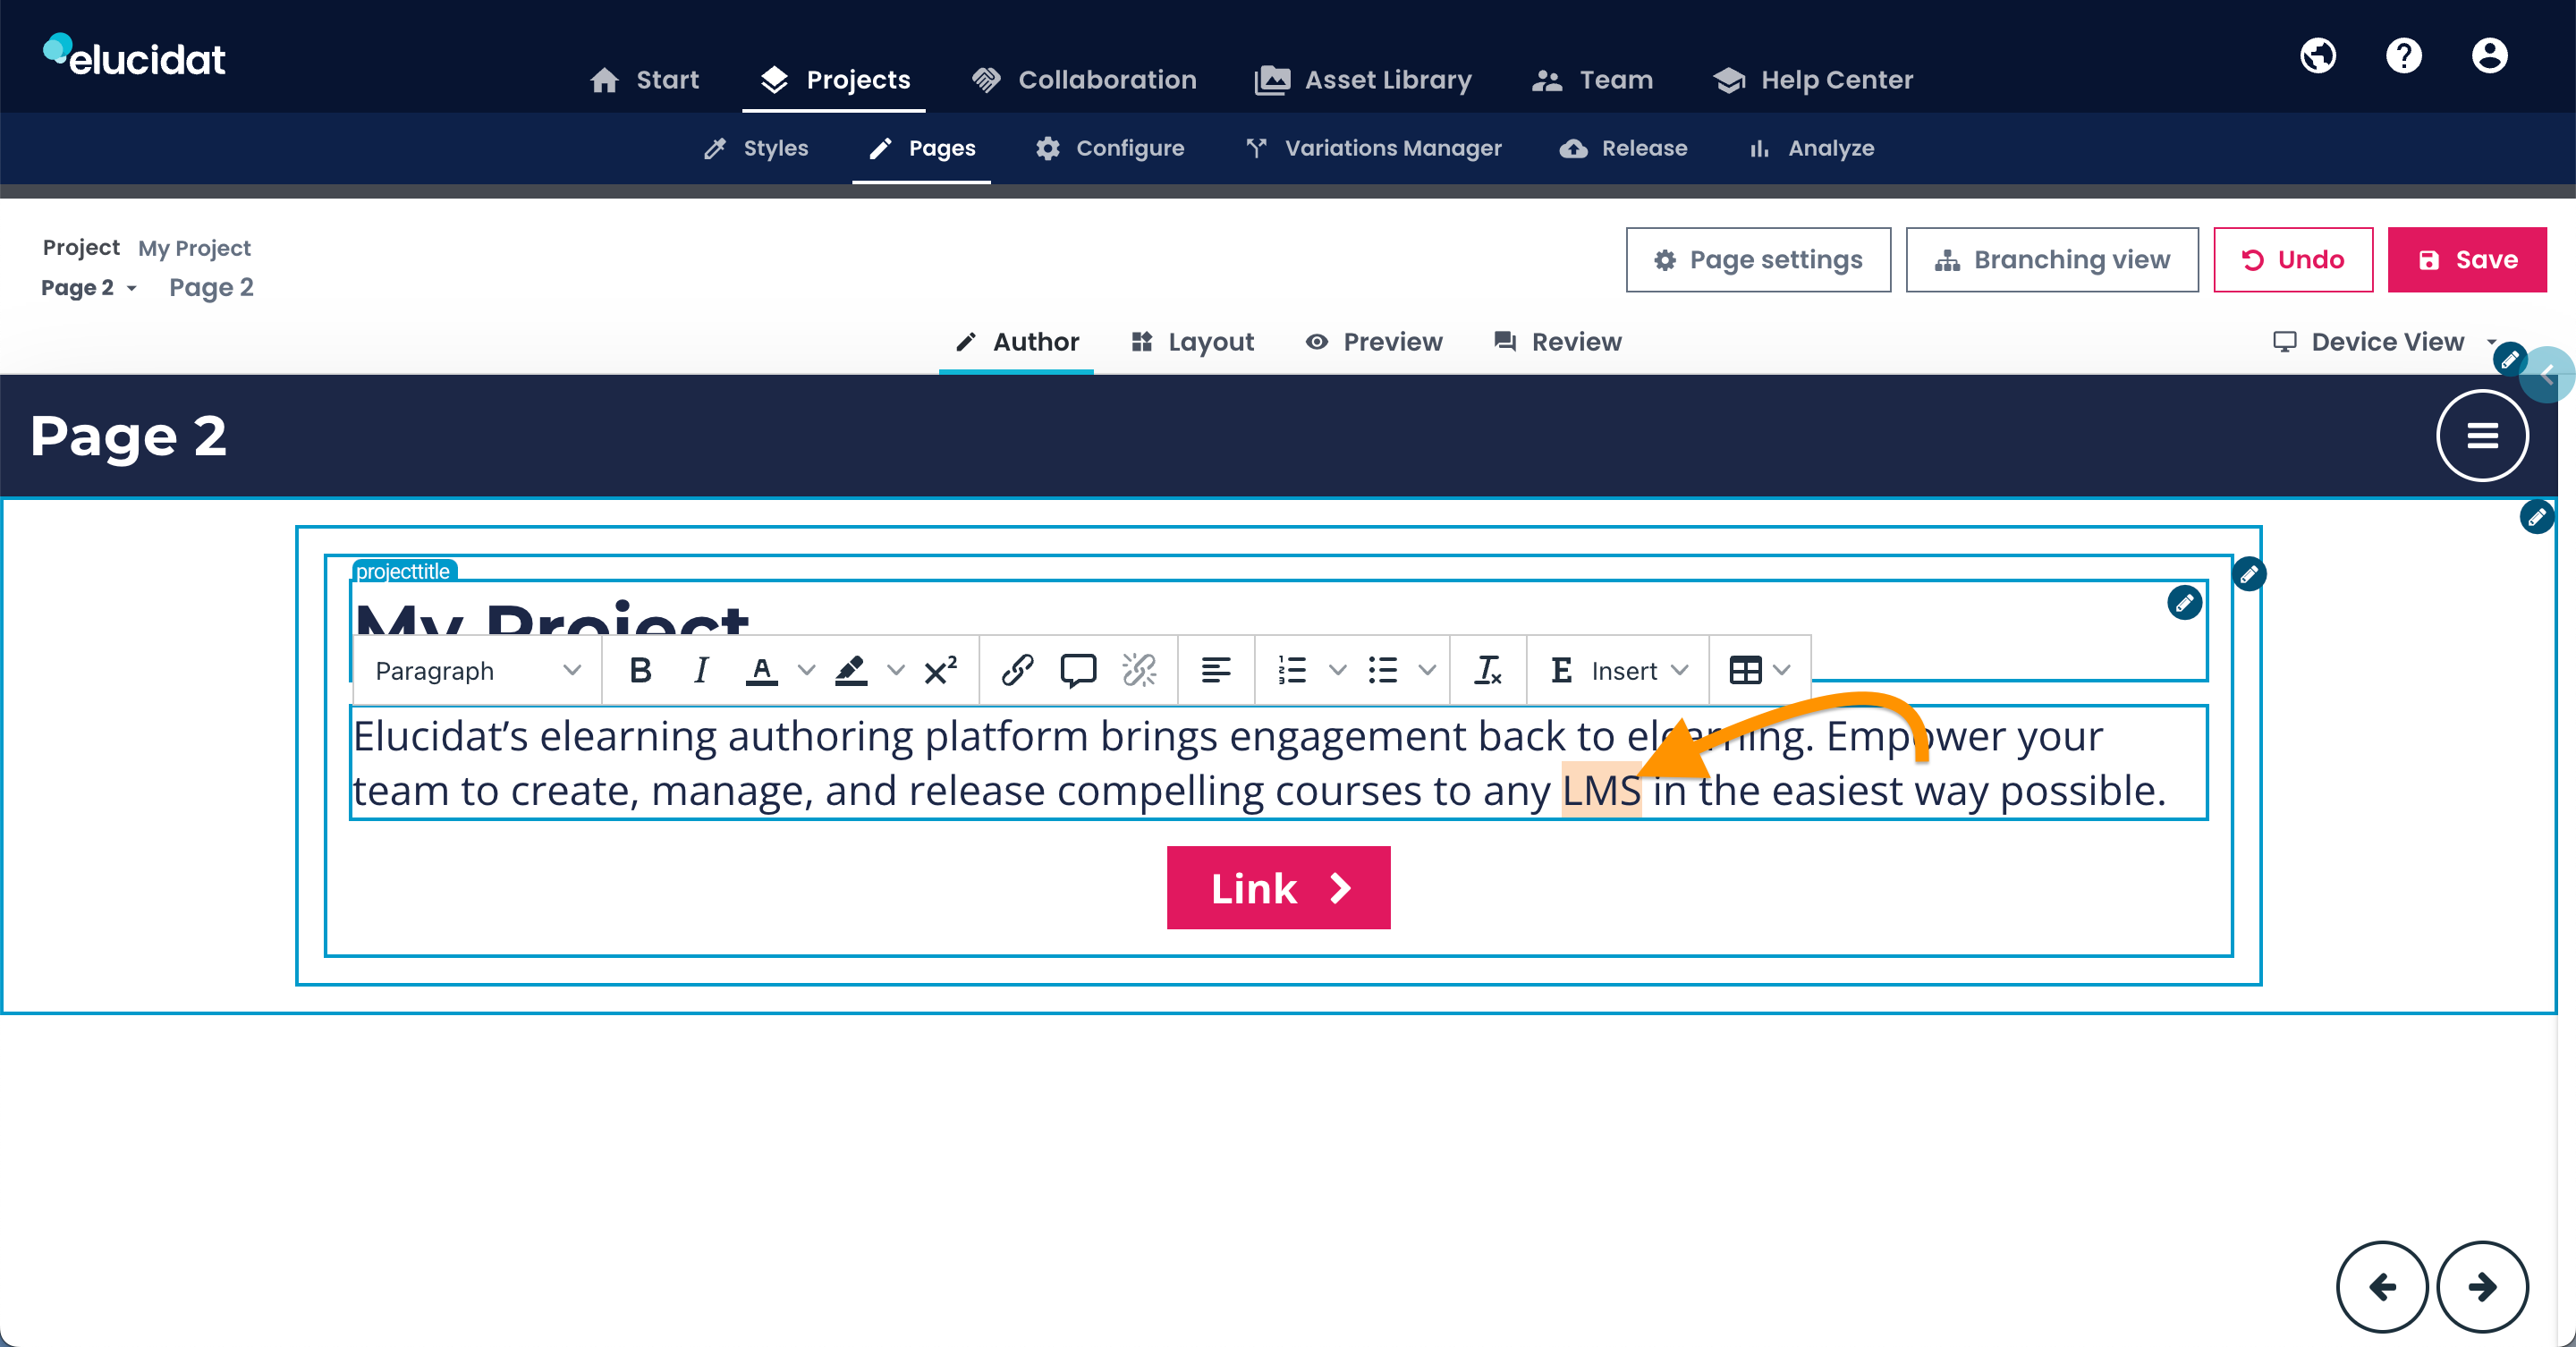Screen dimensions: 2576x1347
Task: Expand the numbered list style dropdown
Action: coord(1337,670)
